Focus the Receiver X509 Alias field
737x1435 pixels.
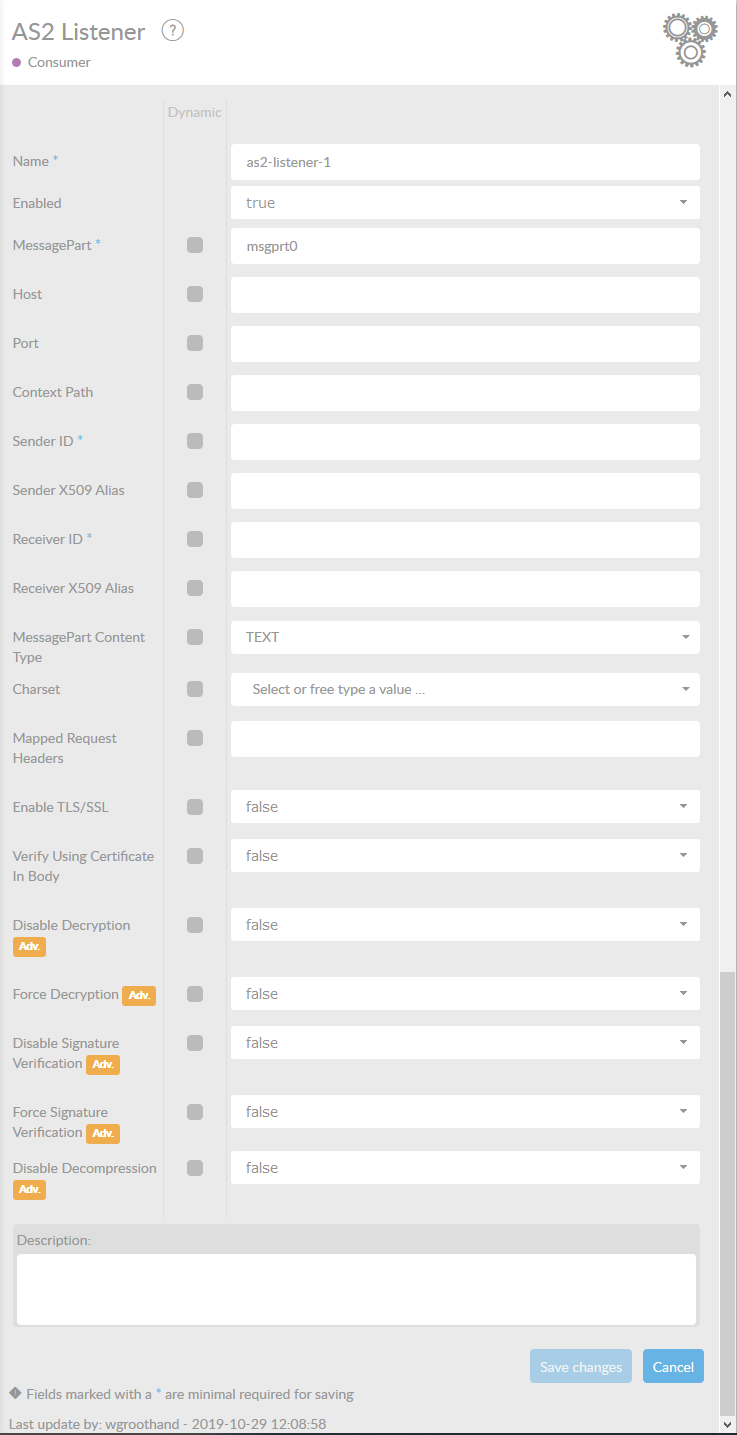pyautogui.click(x=465, y=588)
